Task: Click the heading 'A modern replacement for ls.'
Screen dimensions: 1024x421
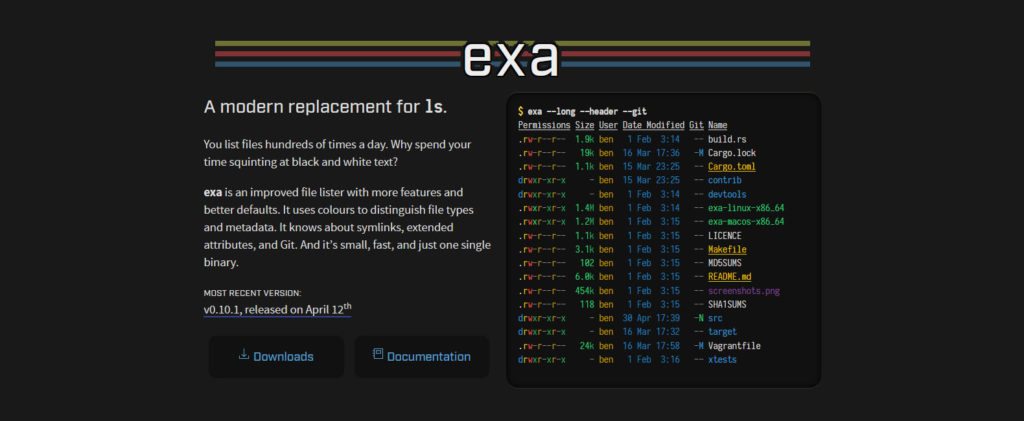Action: click(x=325, y=107)
